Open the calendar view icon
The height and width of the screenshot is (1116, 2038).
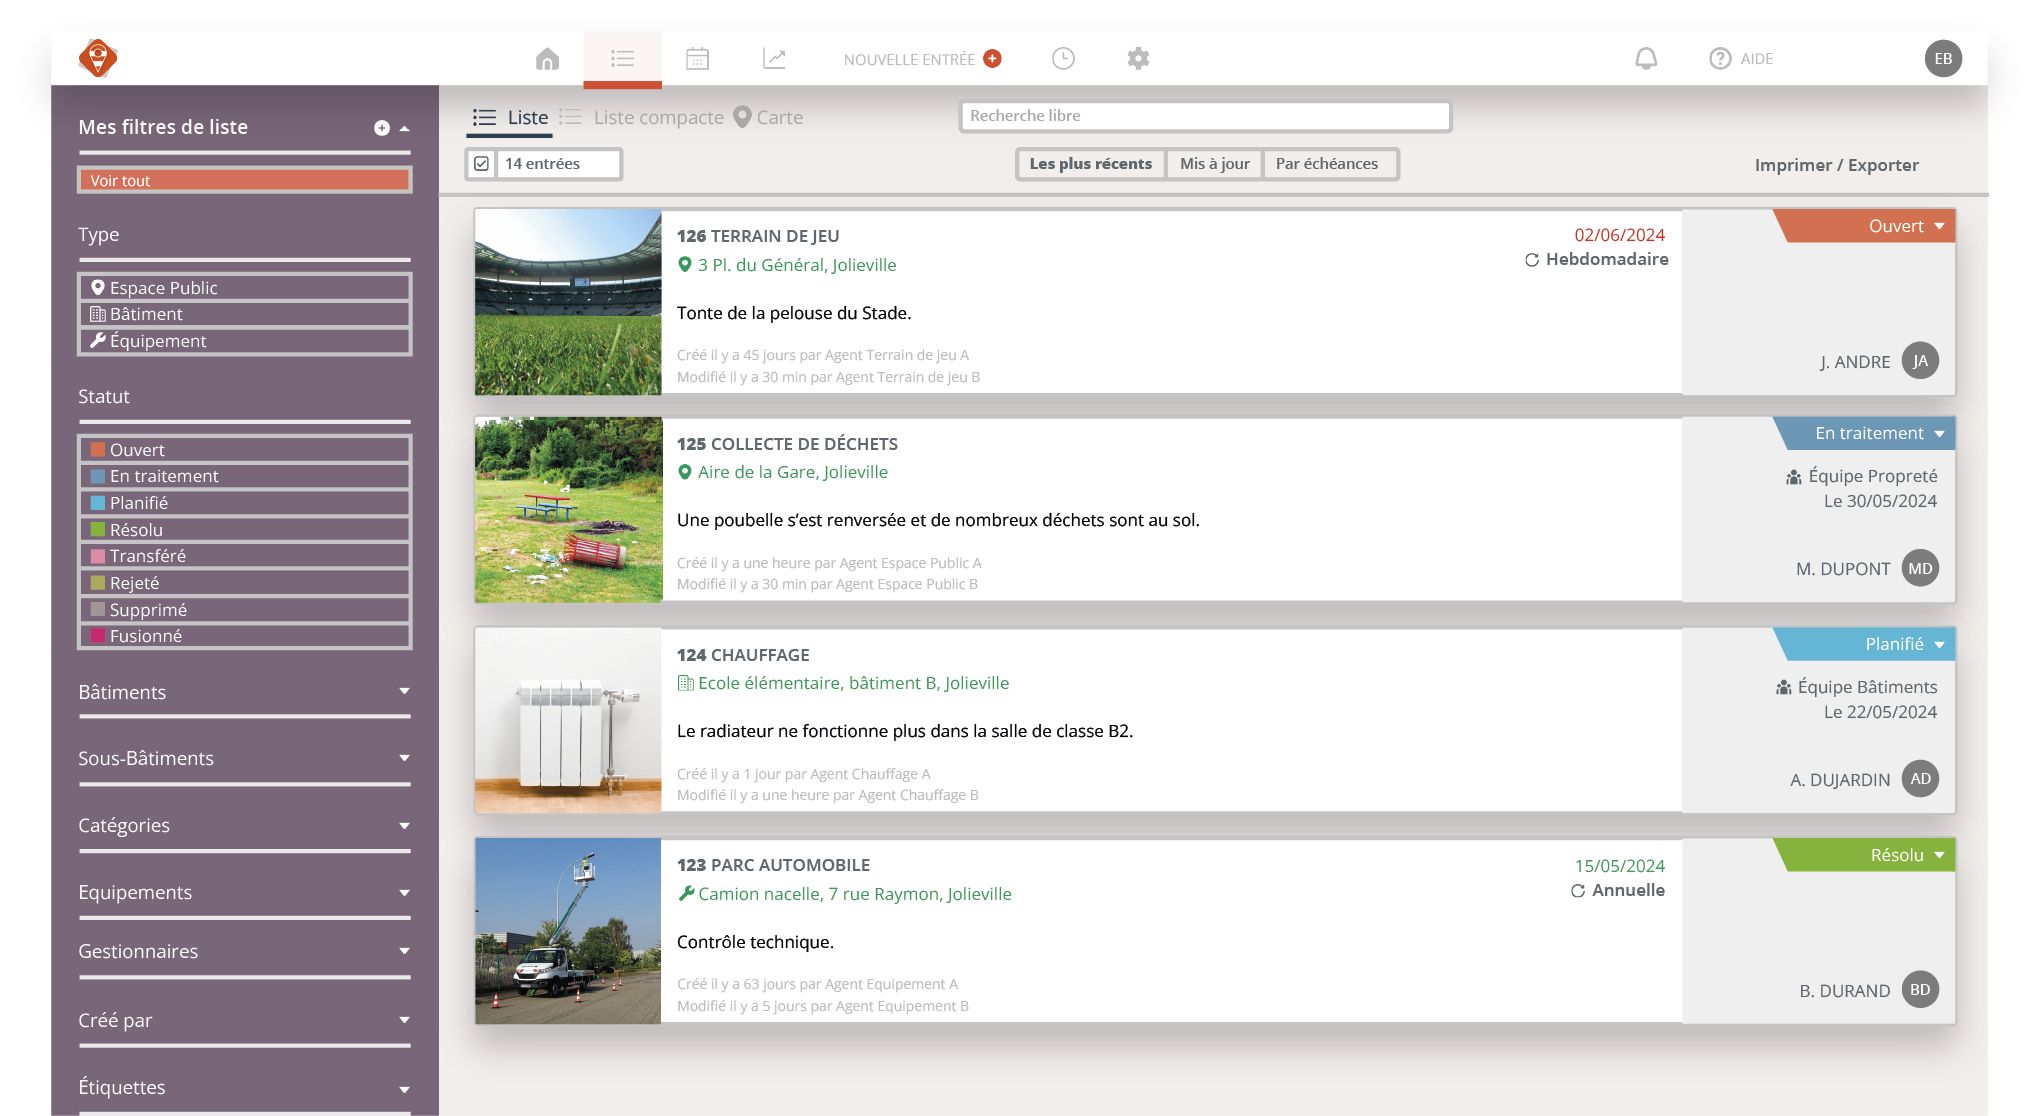697,59
